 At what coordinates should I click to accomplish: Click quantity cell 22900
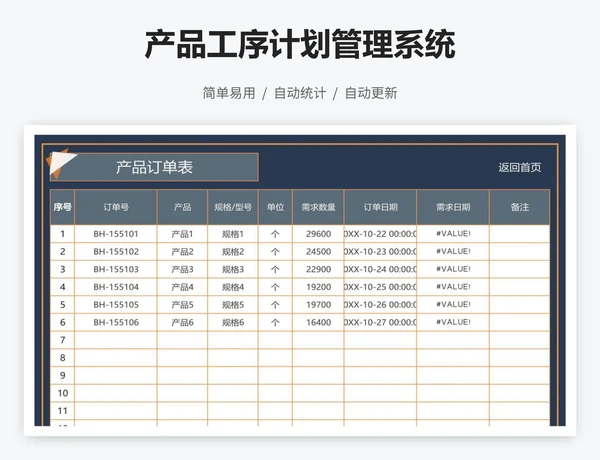pyautogui.click(x=318, y=269)
